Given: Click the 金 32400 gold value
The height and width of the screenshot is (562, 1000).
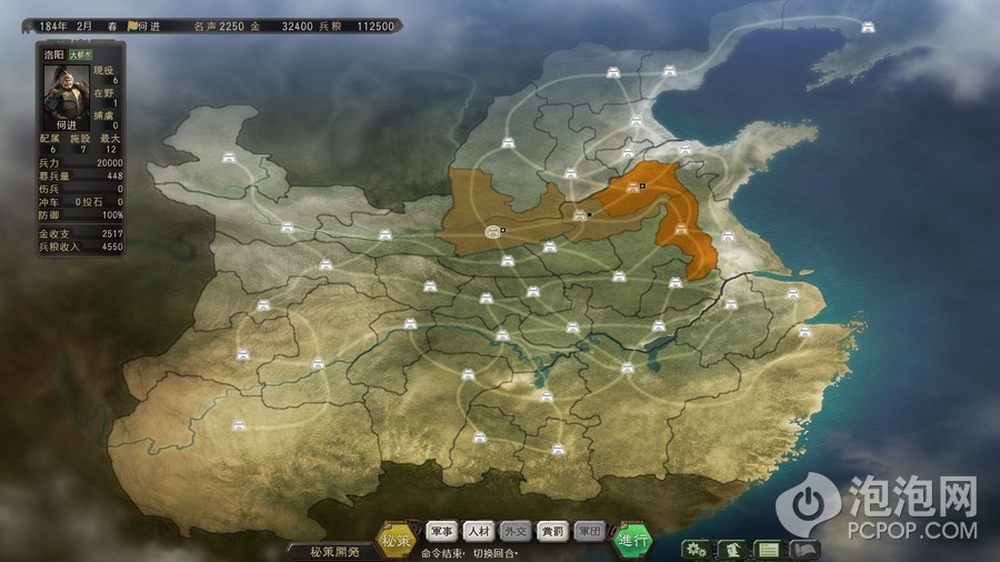Looking at the screenshot, I should (282, 26).
